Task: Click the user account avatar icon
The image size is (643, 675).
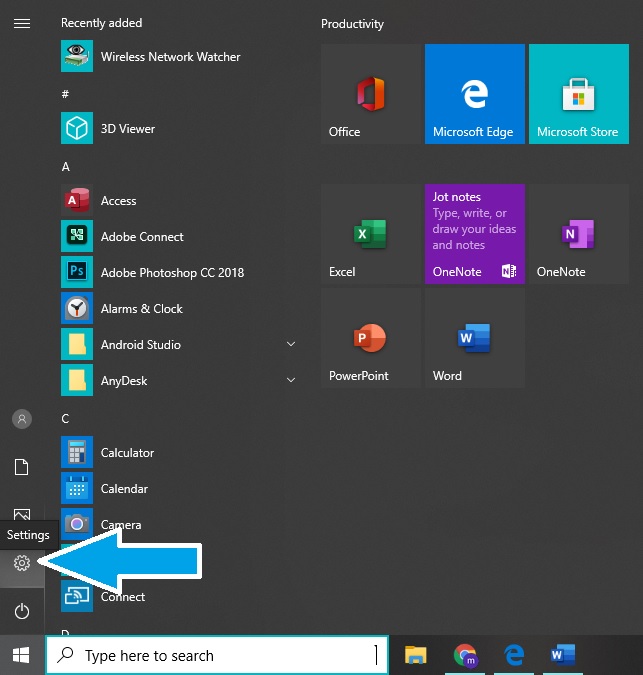Action: point(21,419)
